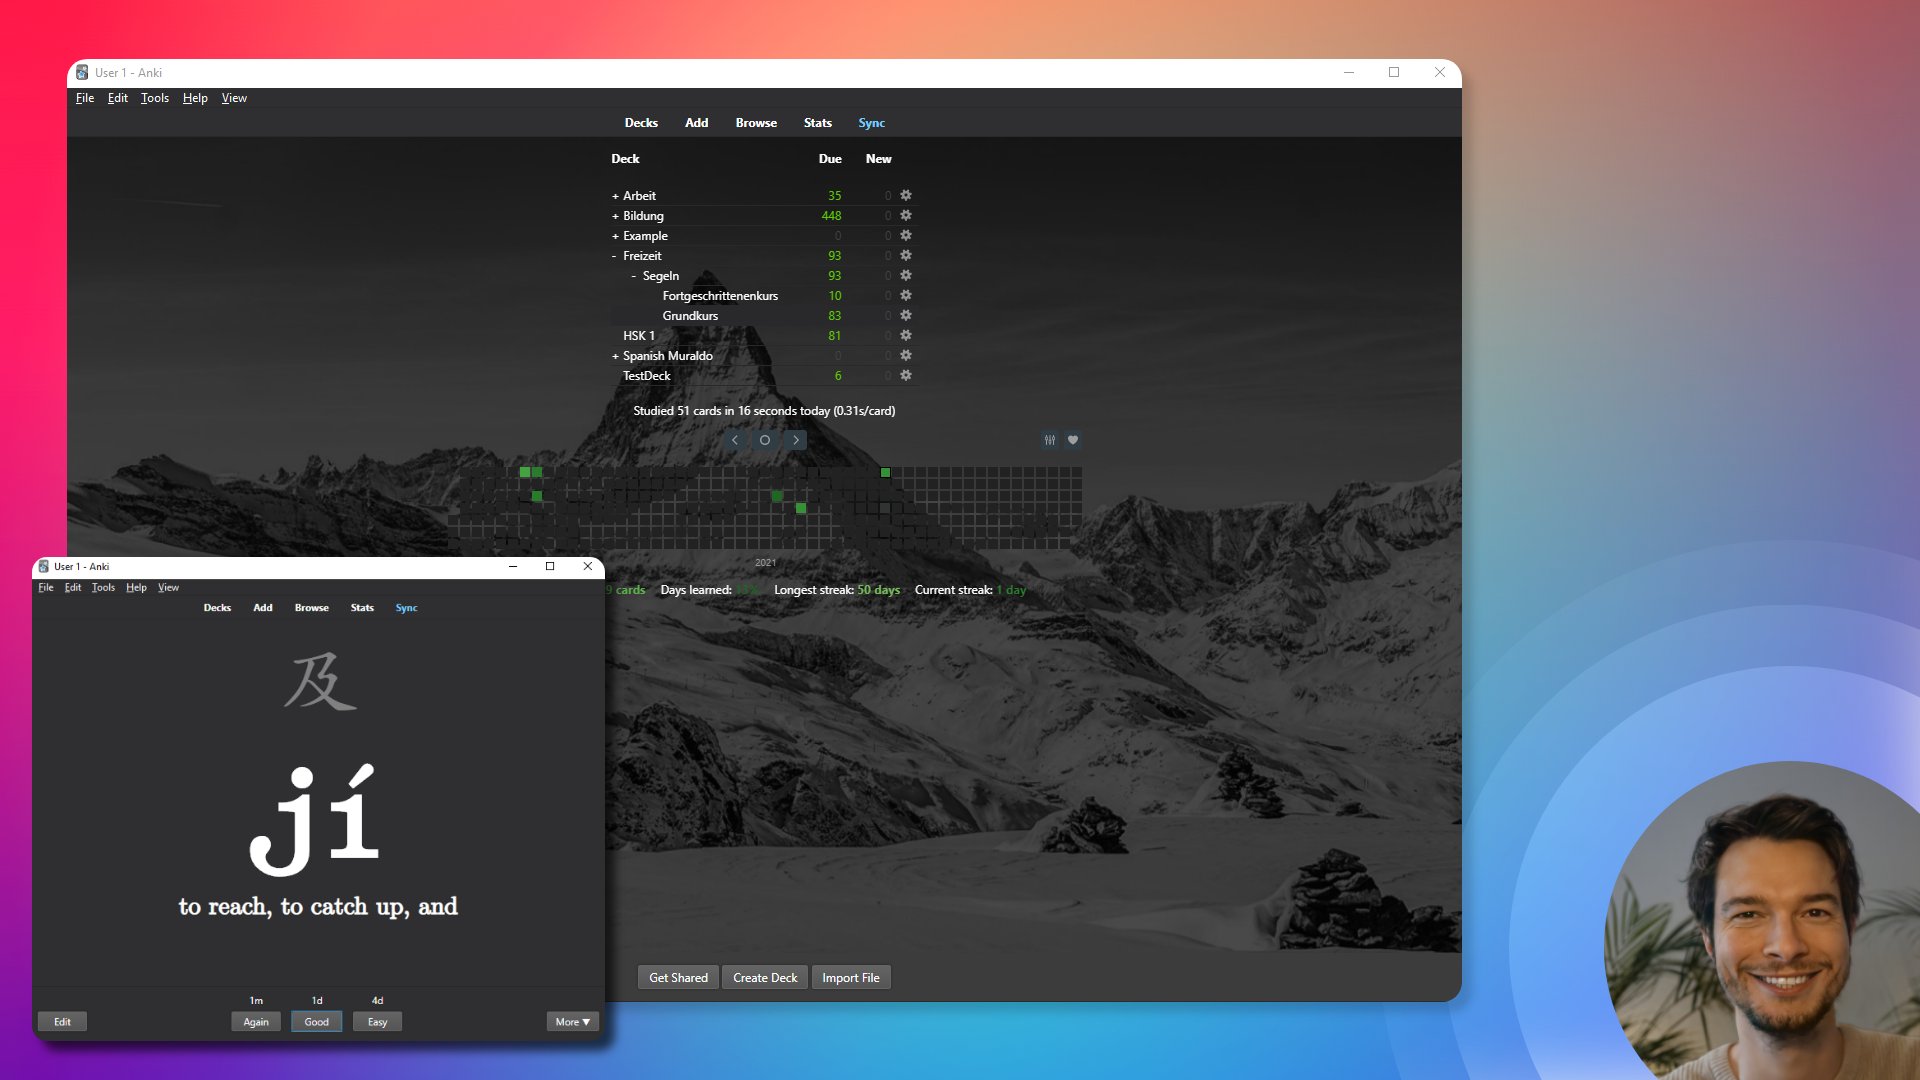1920x1080 pixels.
Task: Click settings gear icon next to Grundkurs deck
Action: pos(906,315)
